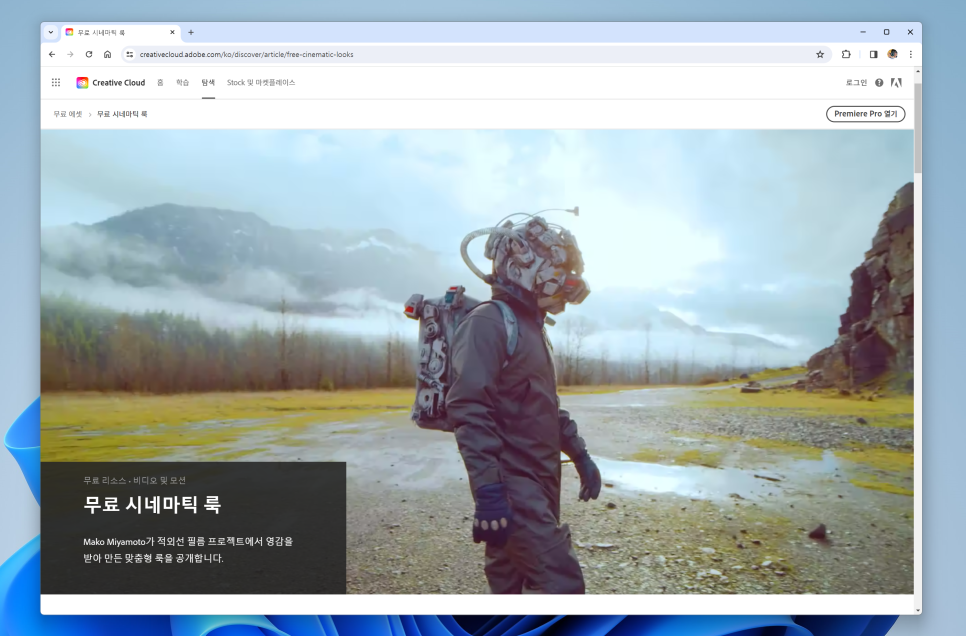966x636 pixels.
Task: Click the page vertical scrollbar thumb
Action: pyautogui.click(x=918, y=128)
